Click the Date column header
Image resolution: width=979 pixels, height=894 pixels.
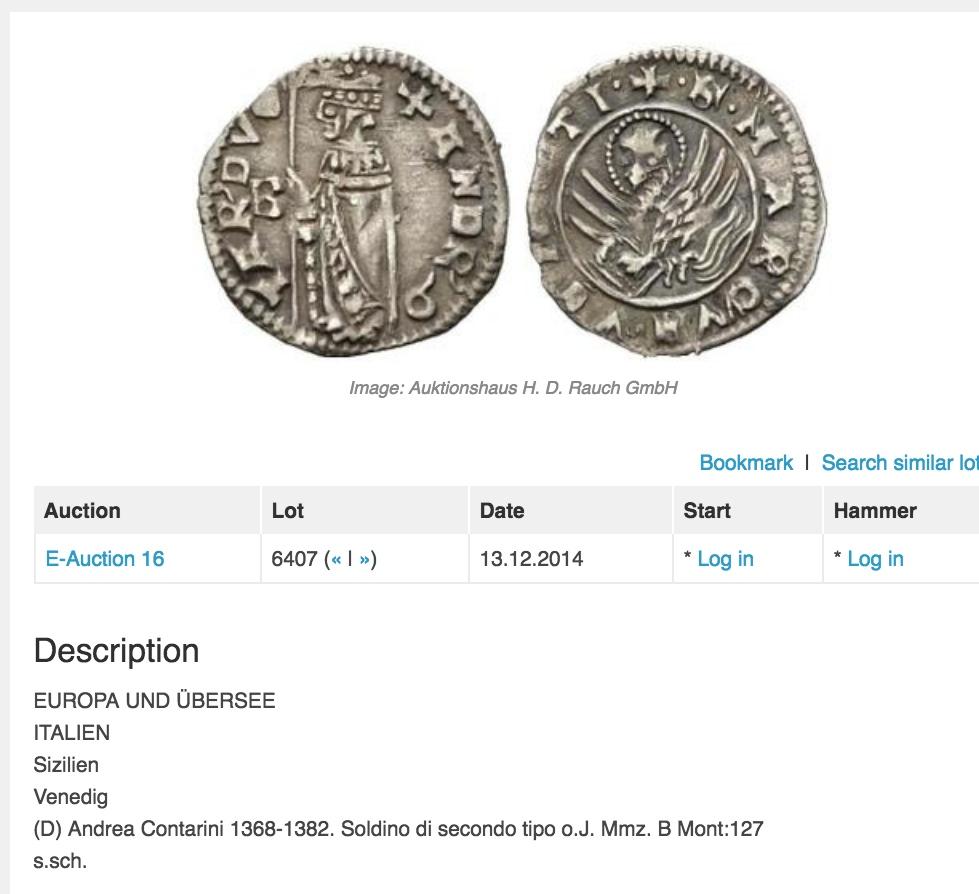(x=502, y=511)
